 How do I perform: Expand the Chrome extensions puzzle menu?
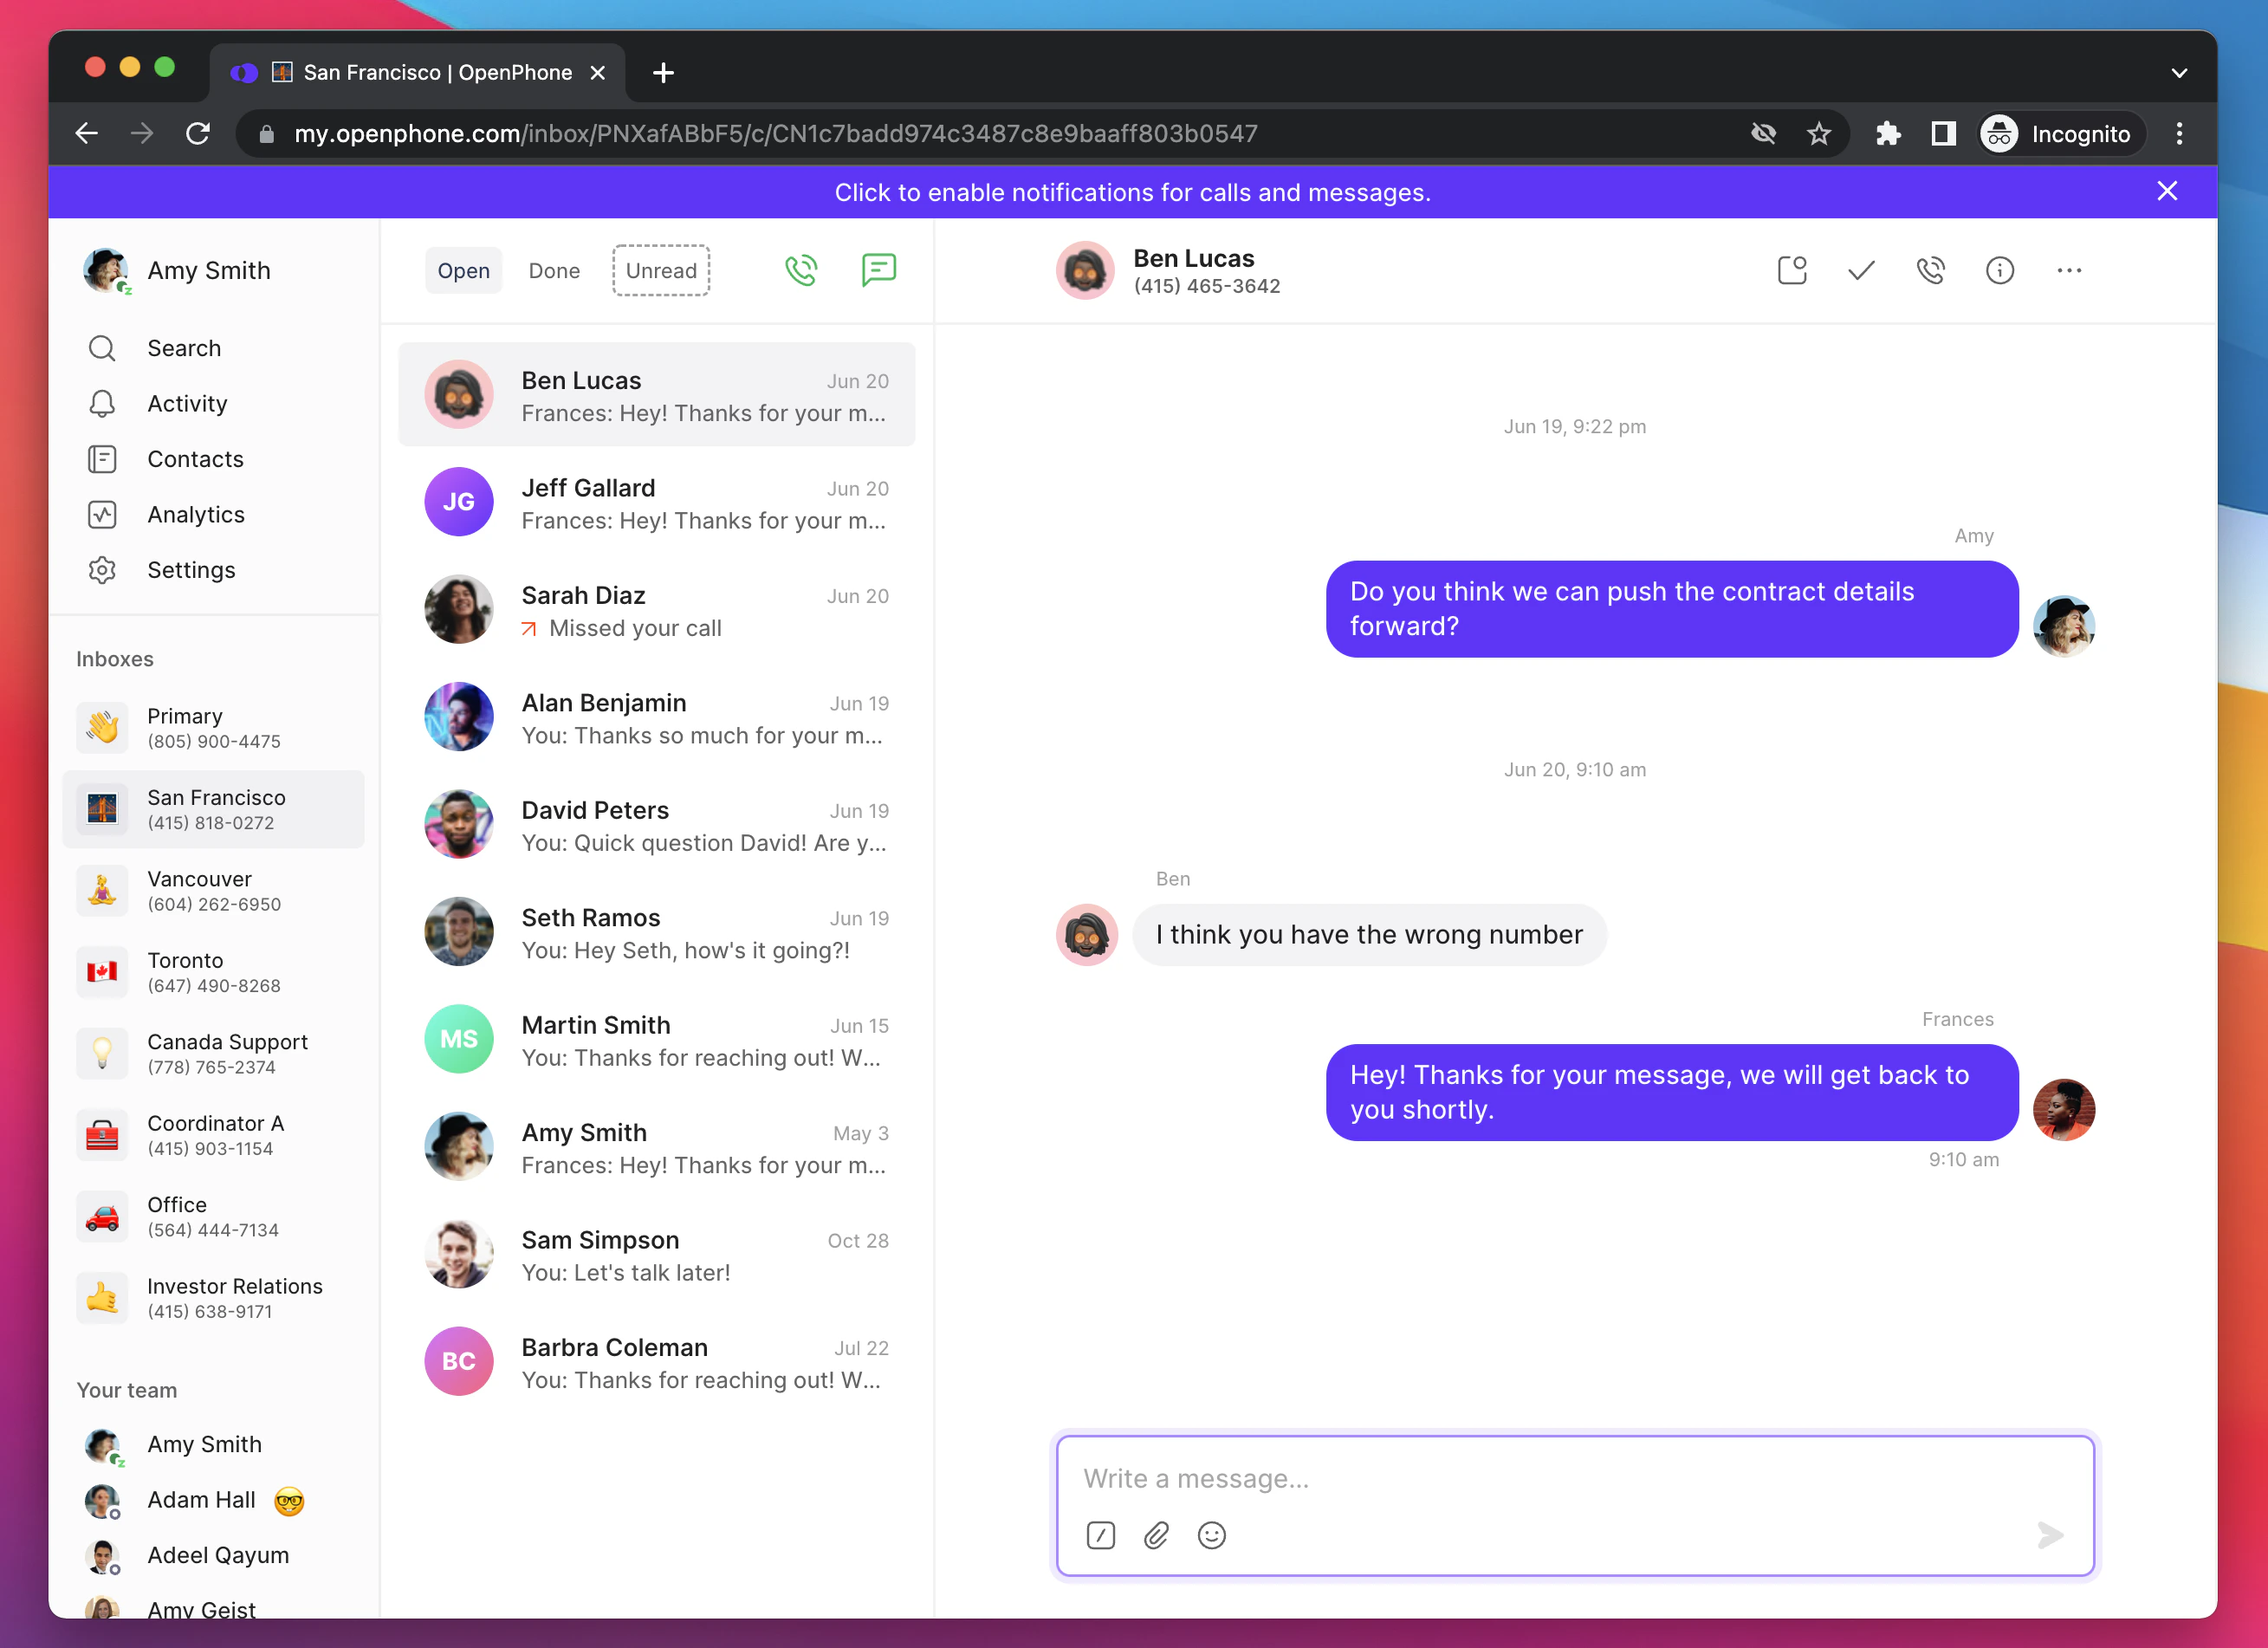pyautogui.click(x=1889, y=133)
